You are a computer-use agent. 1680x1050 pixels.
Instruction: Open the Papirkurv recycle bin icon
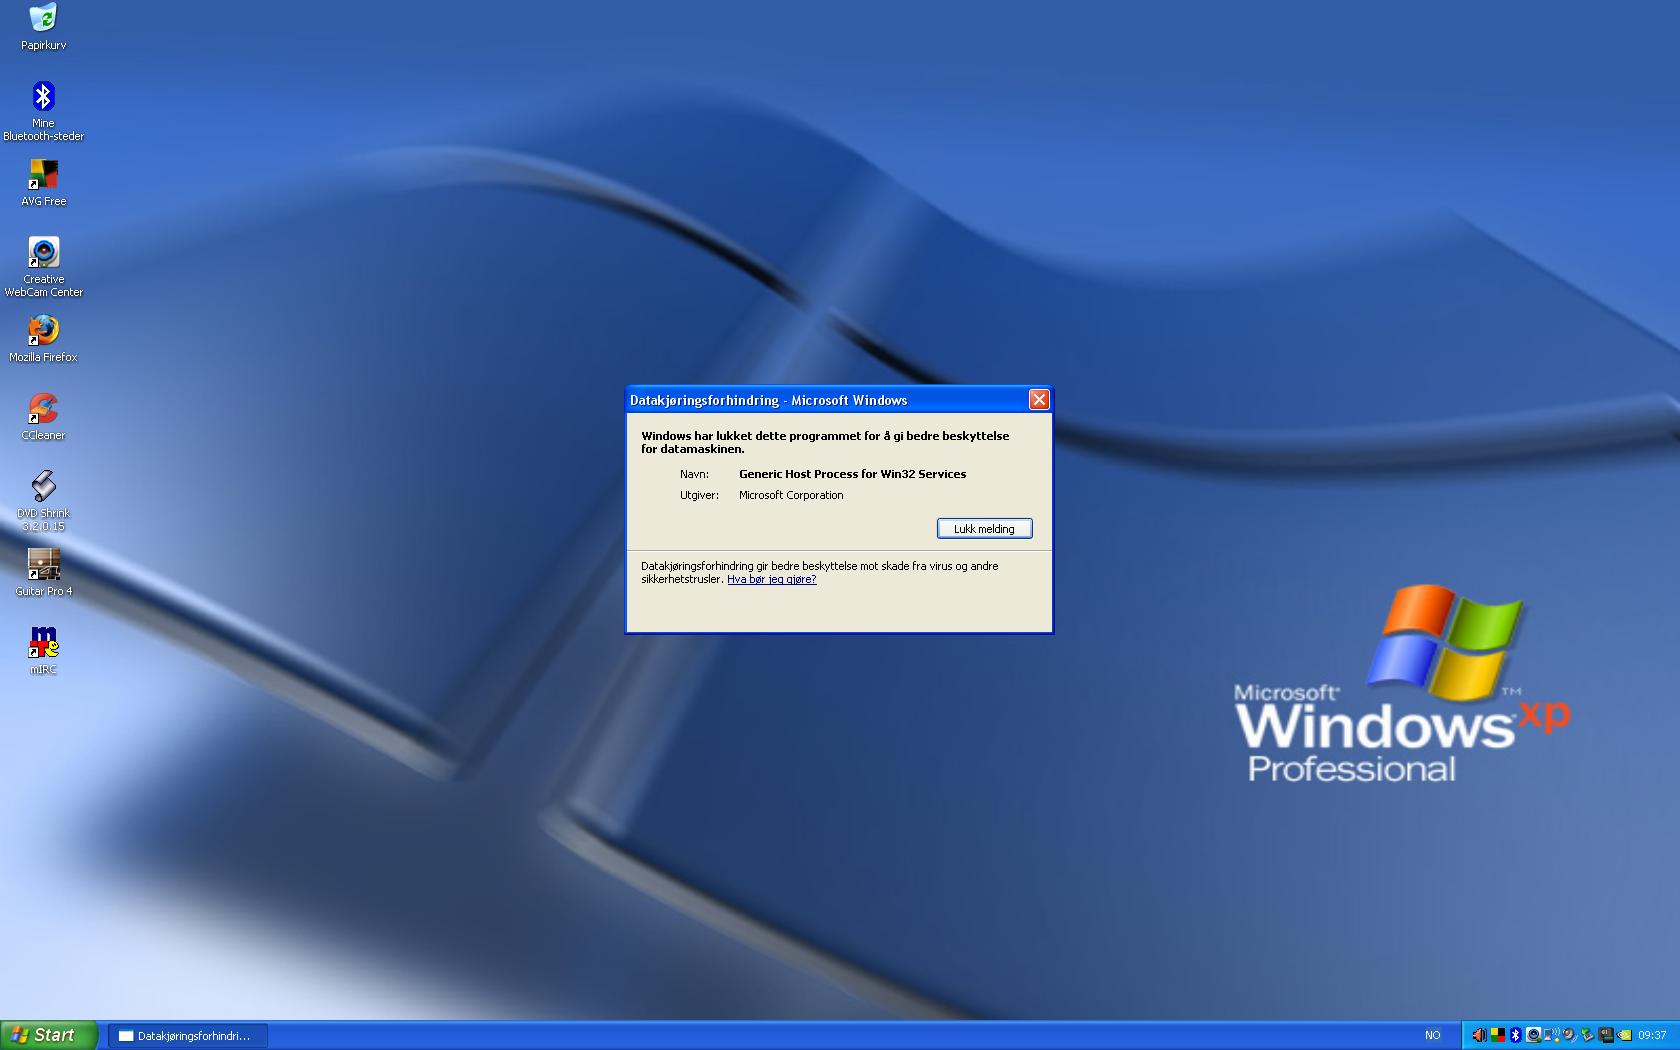pos(43,26)
